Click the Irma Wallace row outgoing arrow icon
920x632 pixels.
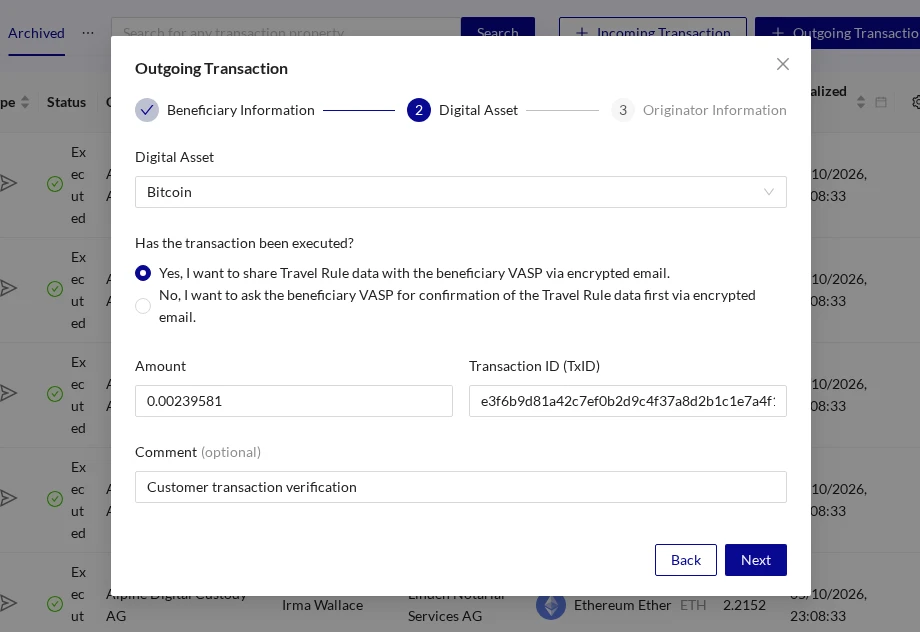pos(8,603)
